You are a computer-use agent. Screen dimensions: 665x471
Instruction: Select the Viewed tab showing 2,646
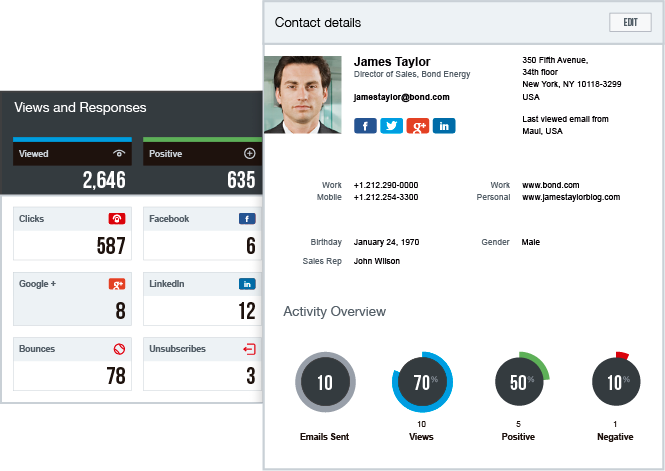(72, 166)
